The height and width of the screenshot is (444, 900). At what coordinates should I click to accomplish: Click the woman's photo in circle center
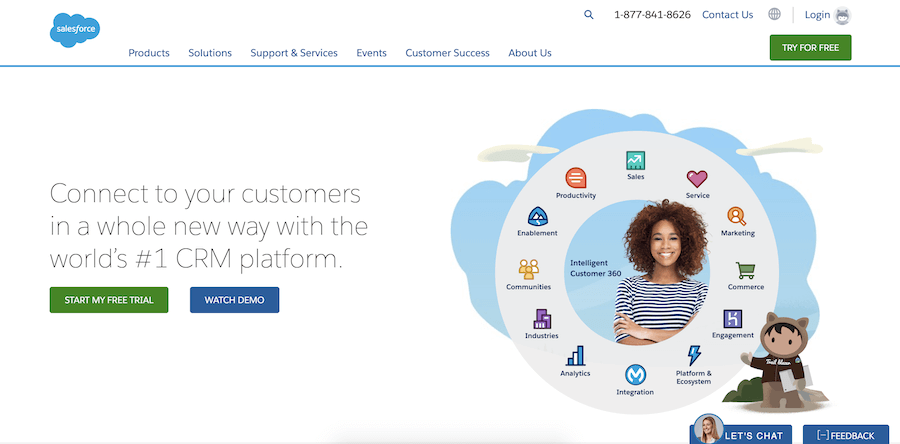point(661,272)
